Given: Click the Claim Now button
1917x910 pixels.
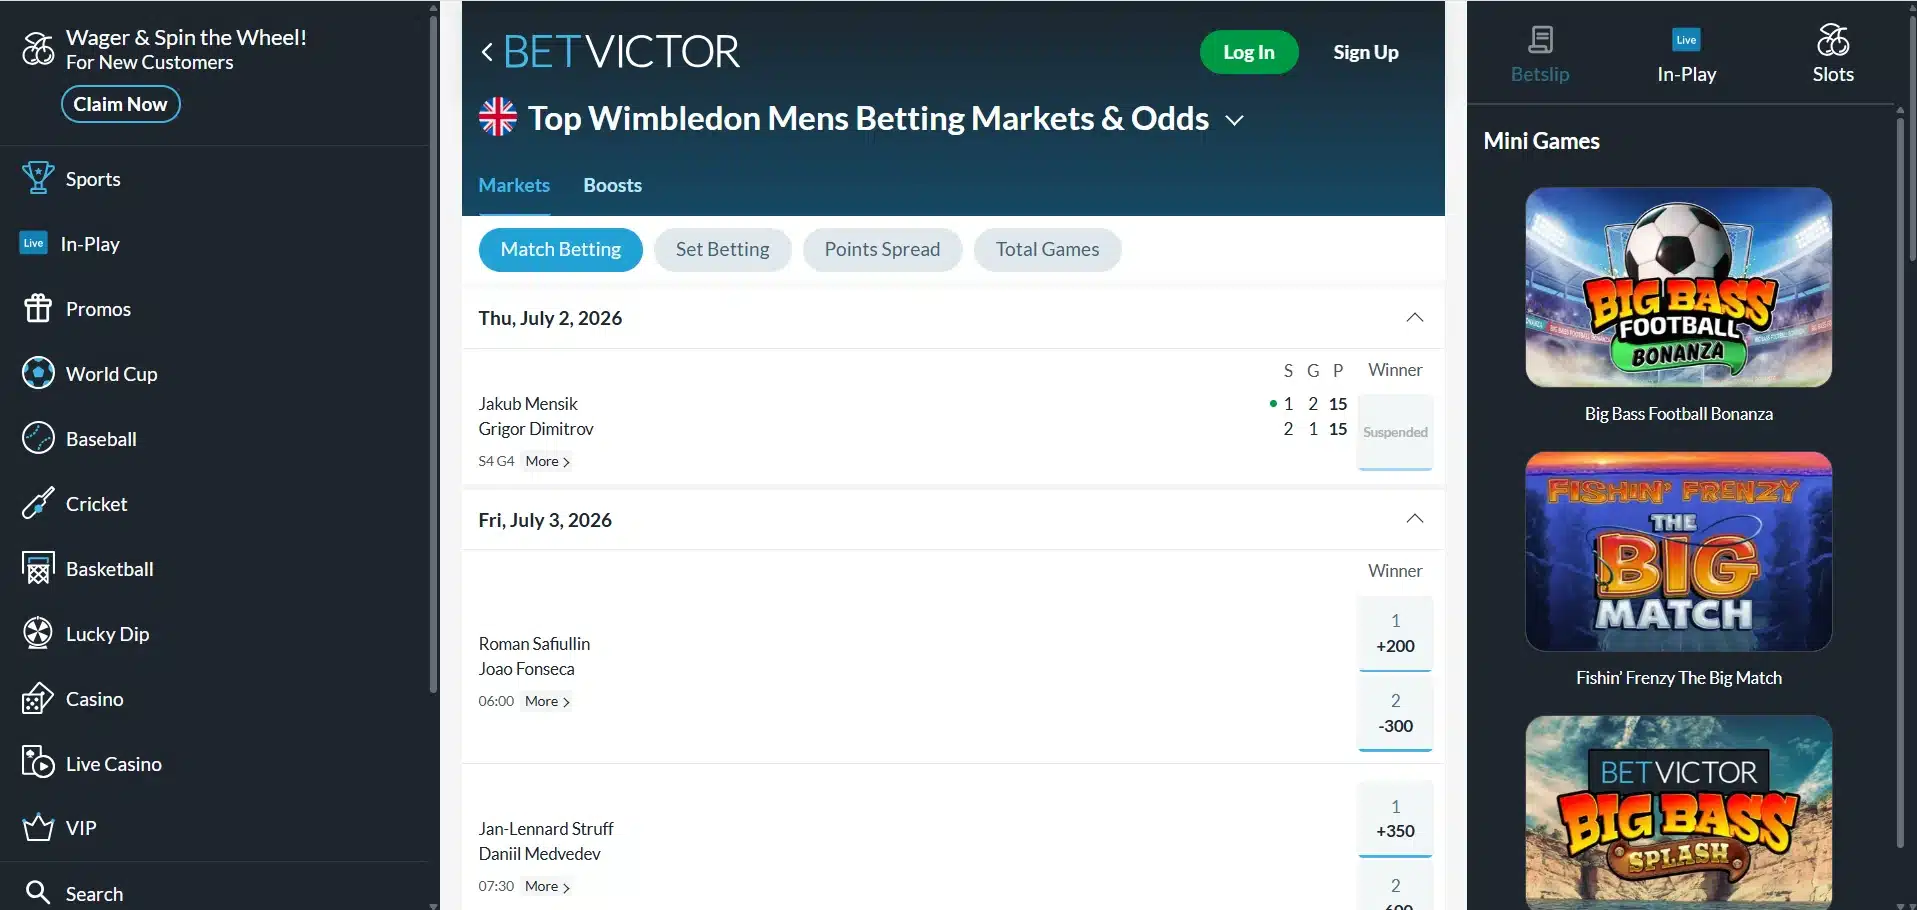Looking at the screenshot, I should coord(121,104).
